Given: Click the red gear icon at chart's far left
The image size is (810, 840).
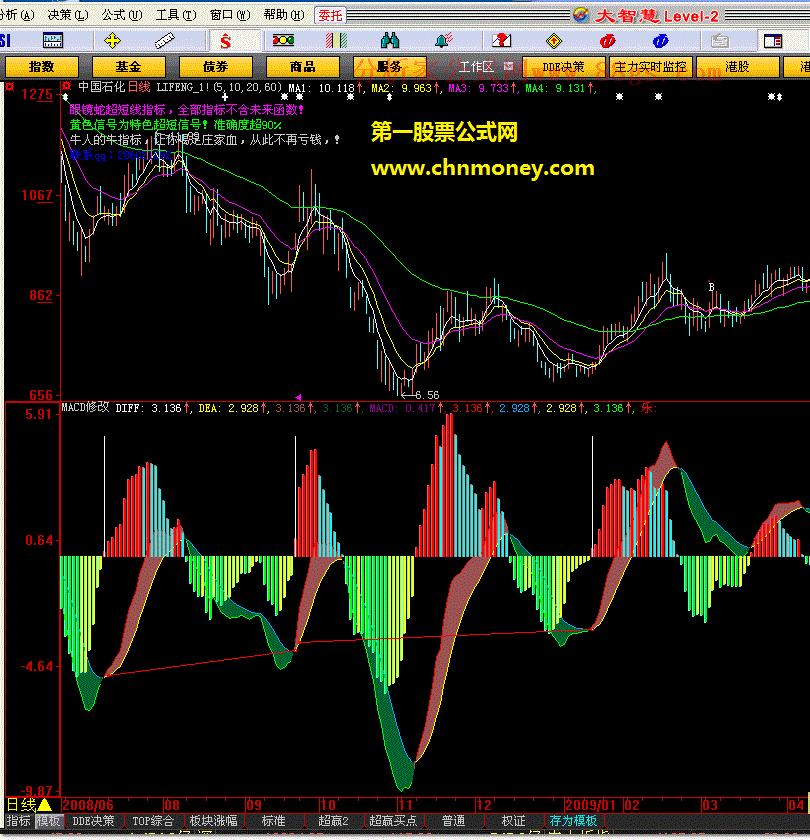Looking at the screenshot, I should pyautogui.click(x=10, y=86).
